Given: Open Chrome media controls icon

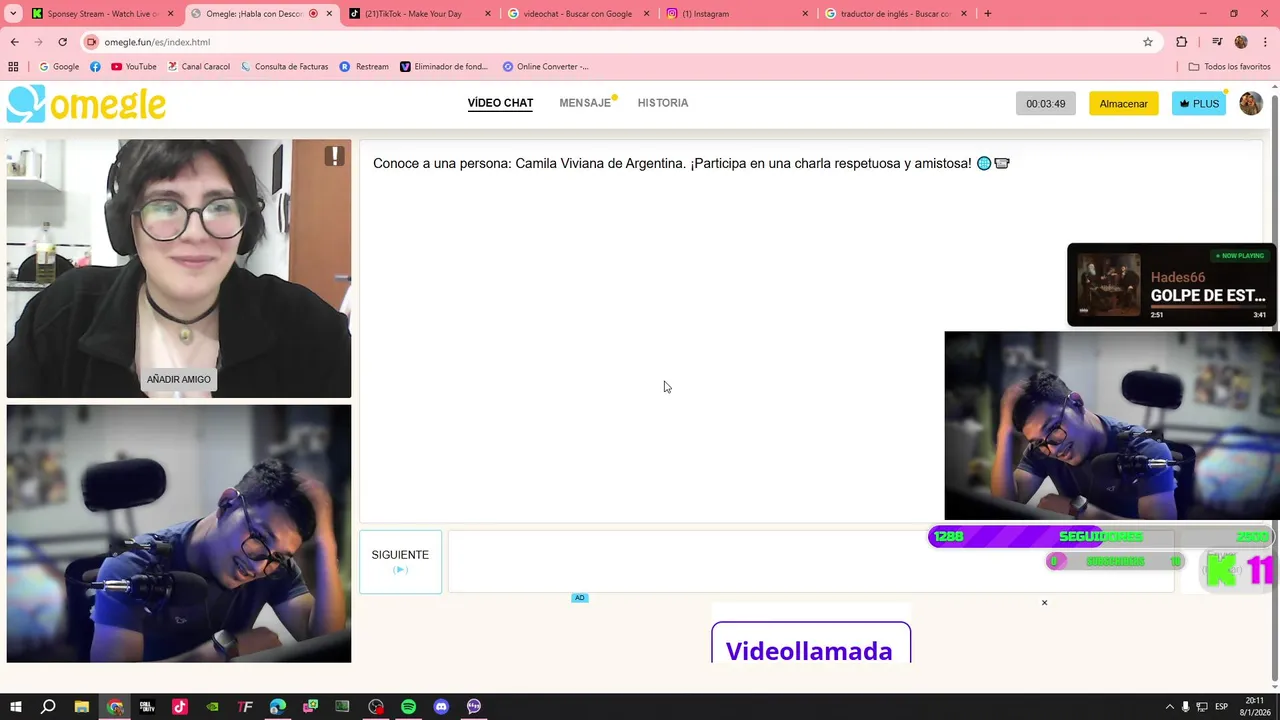Looking at the screenshot, I should point(1217,42).
